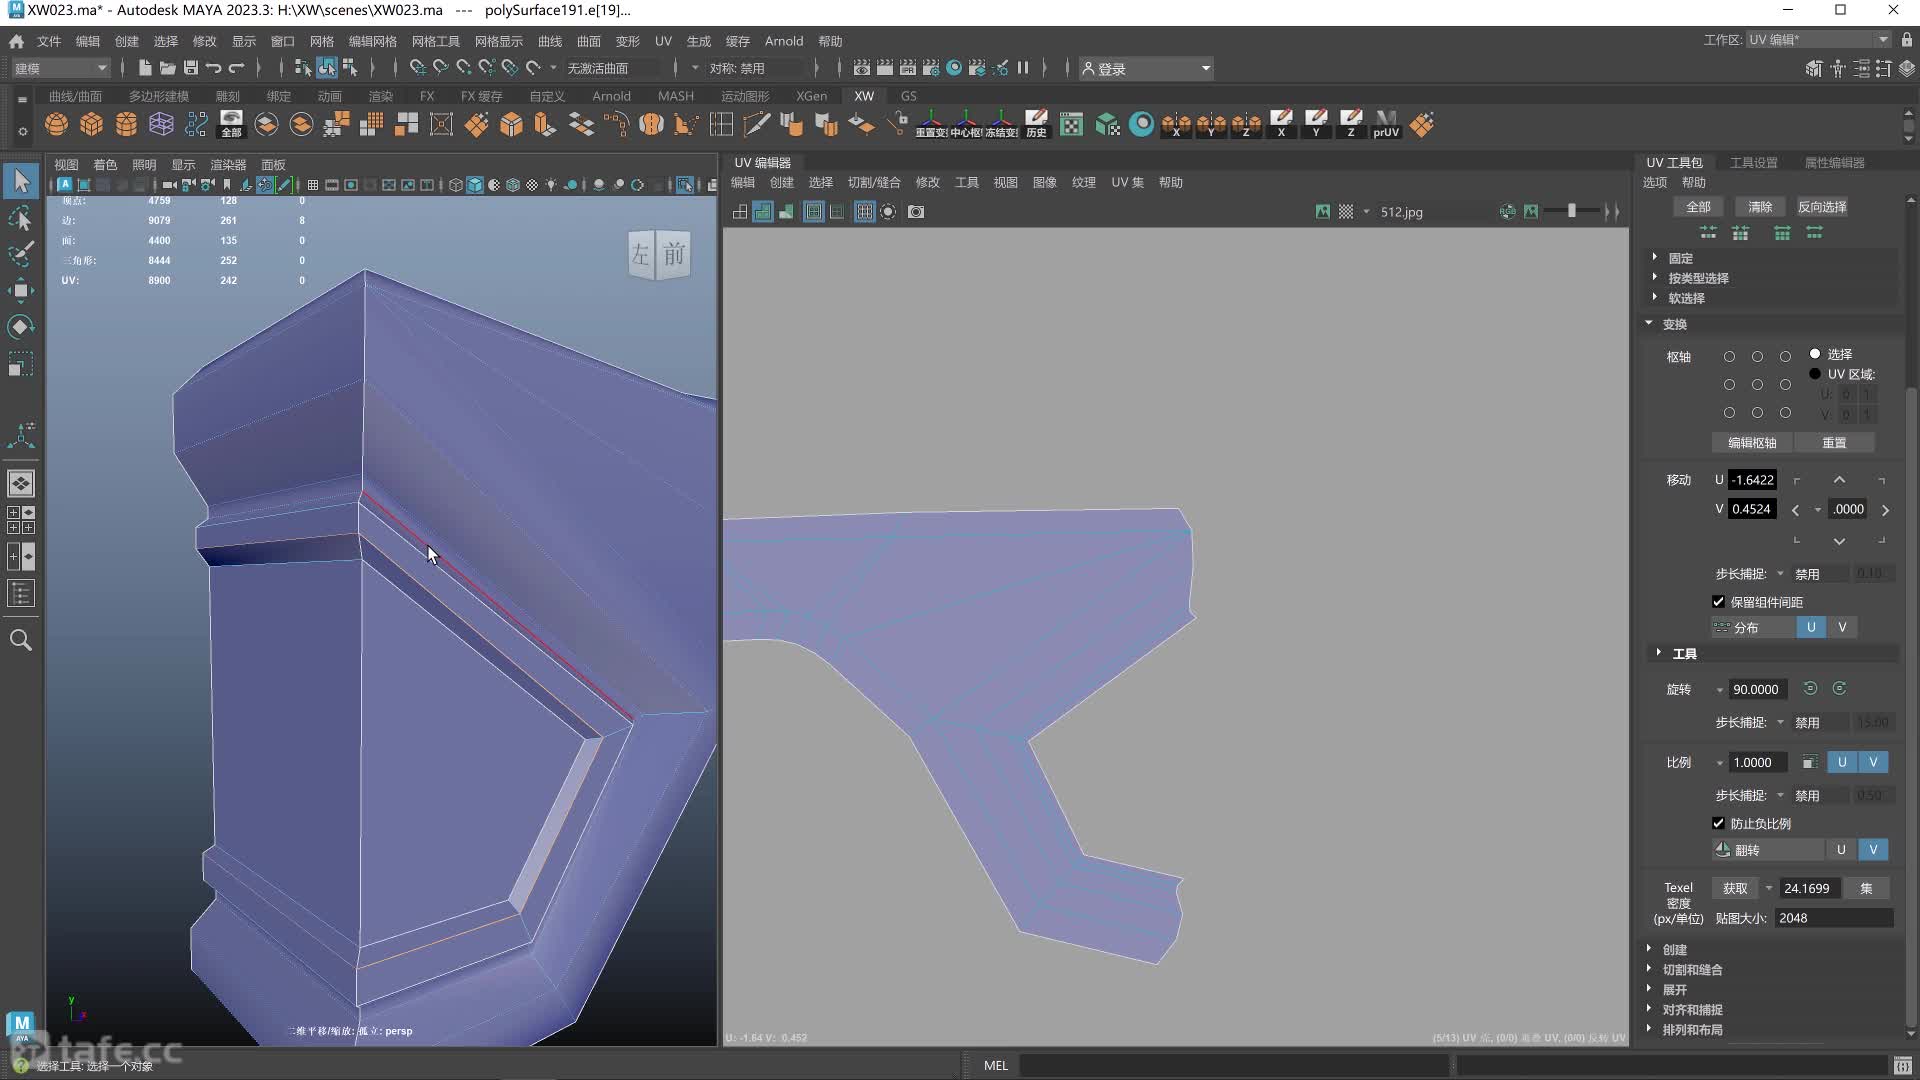This screenshot has height=1080, width=1920.
Task: Click the U move value field
Action: pos(1752,480)
